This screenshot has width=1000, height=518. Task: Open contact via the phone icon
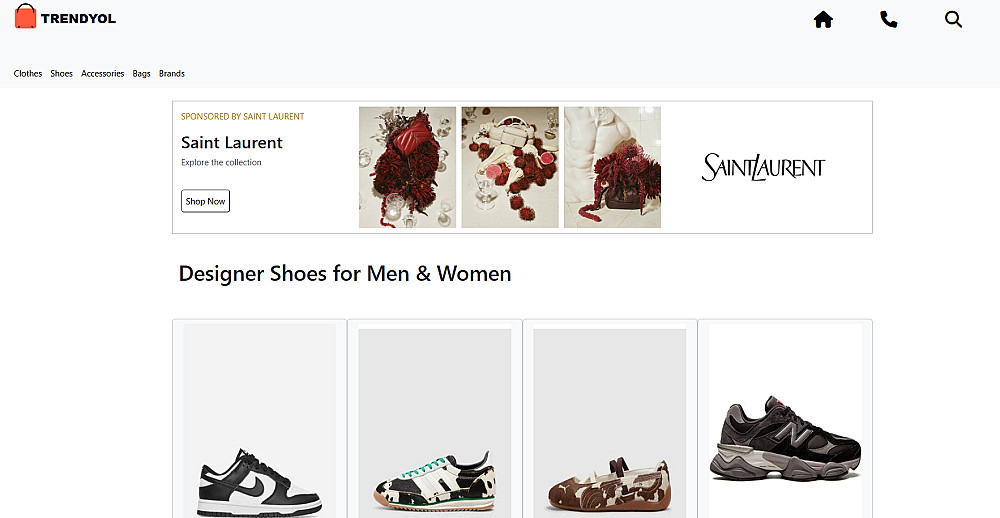tap(888, 19)
